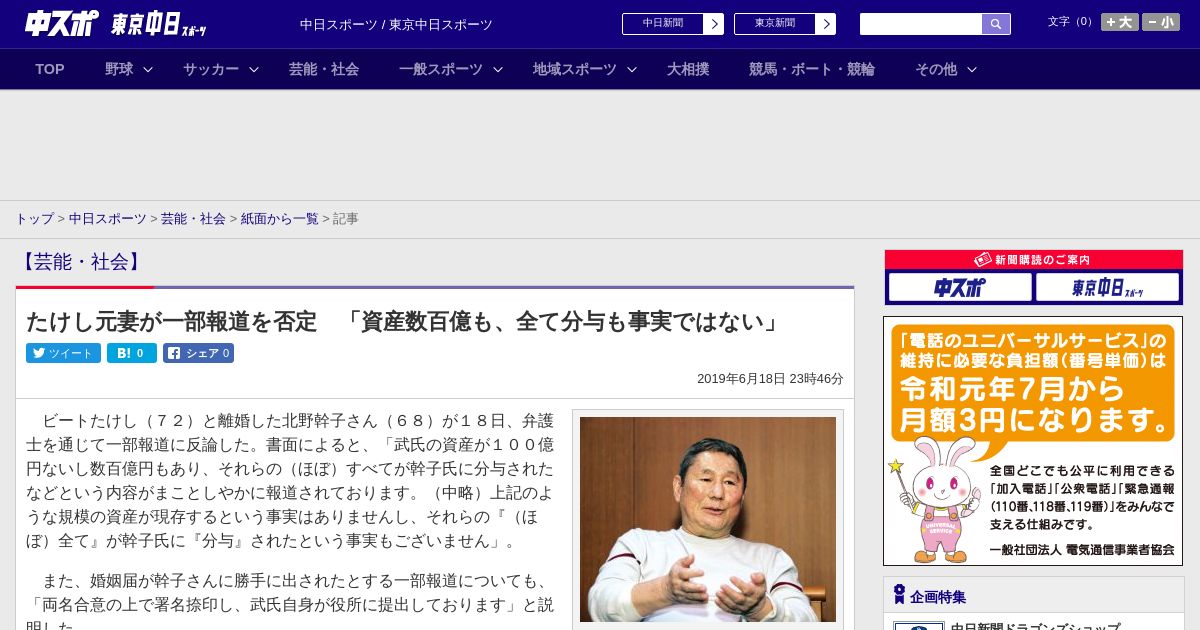Click the Hatena B! bookmark button
This screenshot has width=1200, height=630.
click(x=132, y=353)
